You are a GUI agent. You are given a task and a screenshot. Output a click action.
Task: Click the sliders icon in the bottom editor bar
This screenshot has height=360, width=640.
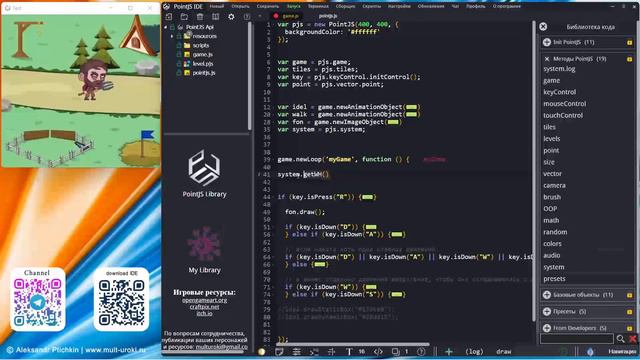[297, 351]
